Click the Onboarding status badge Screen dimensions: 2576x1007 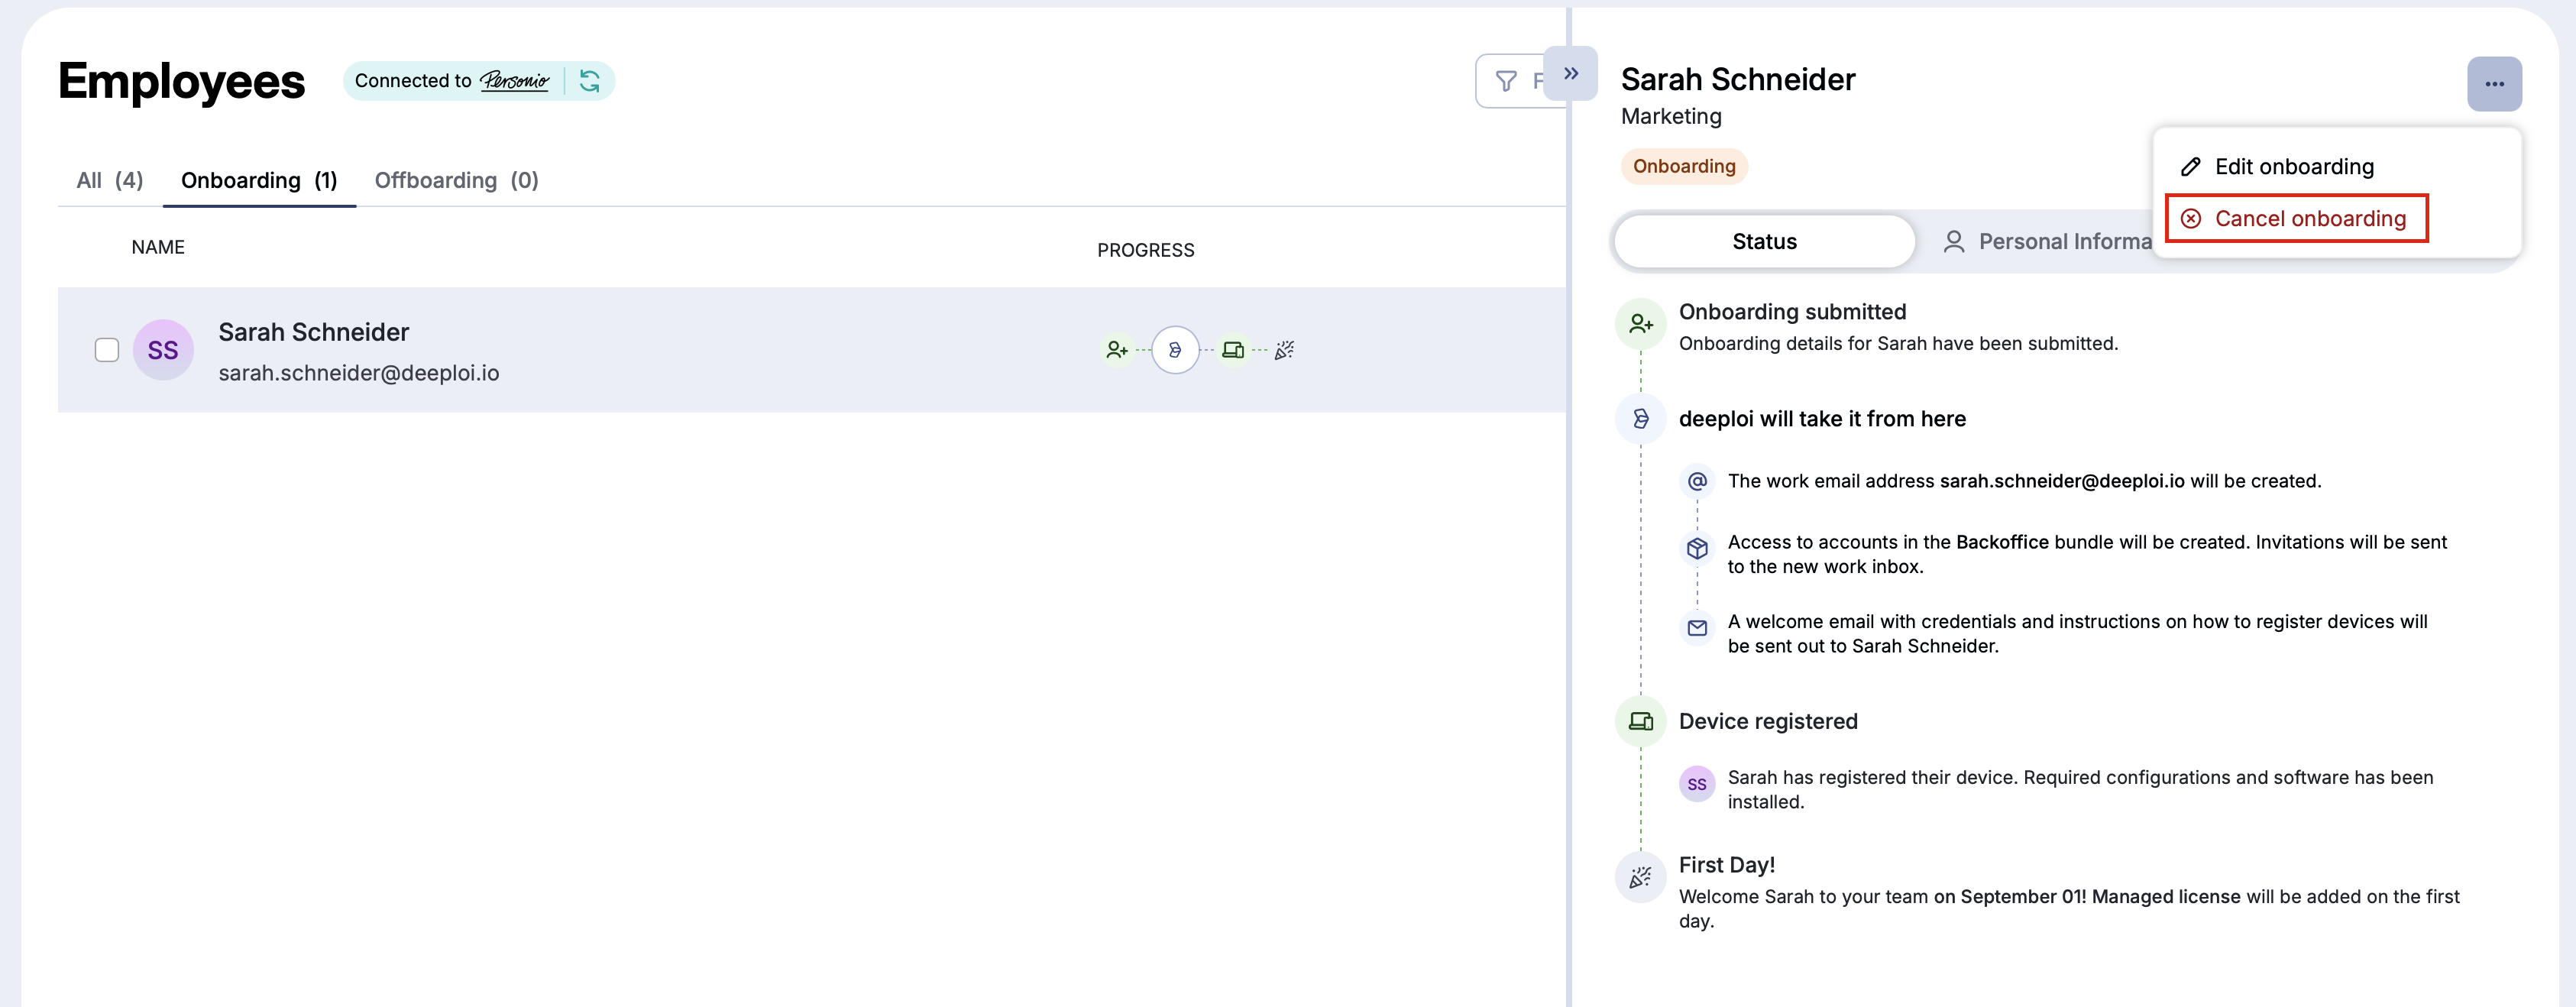point(1684,167)
